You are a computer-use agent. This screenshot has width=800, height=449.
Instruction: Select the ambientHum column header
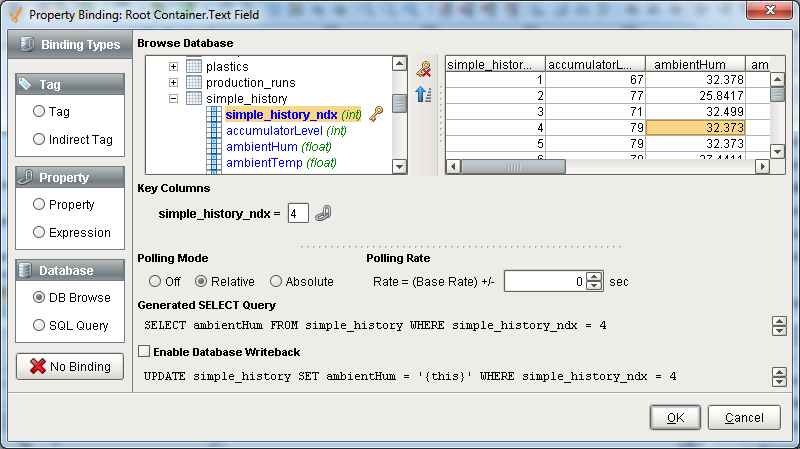[x=695, y=65]
